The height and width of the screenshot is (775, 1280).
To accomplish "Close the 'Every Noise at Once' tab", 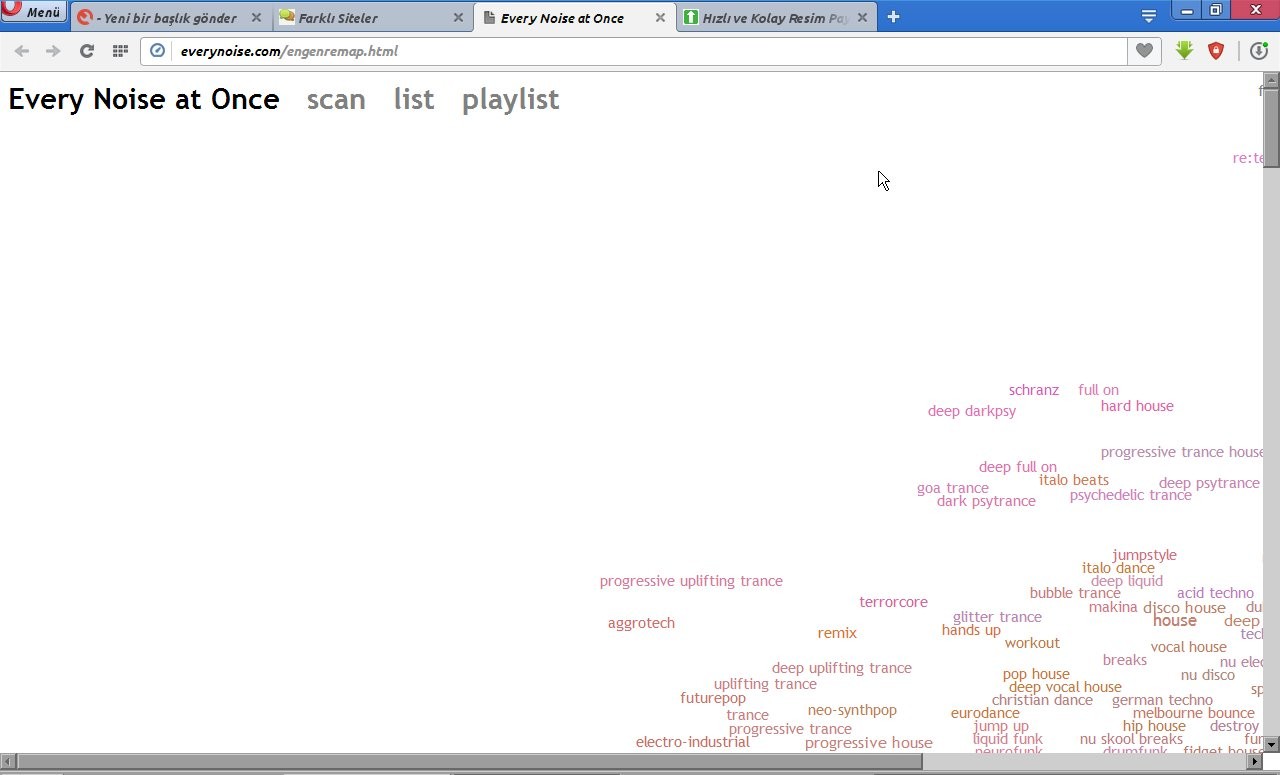I will coord(660,18).
